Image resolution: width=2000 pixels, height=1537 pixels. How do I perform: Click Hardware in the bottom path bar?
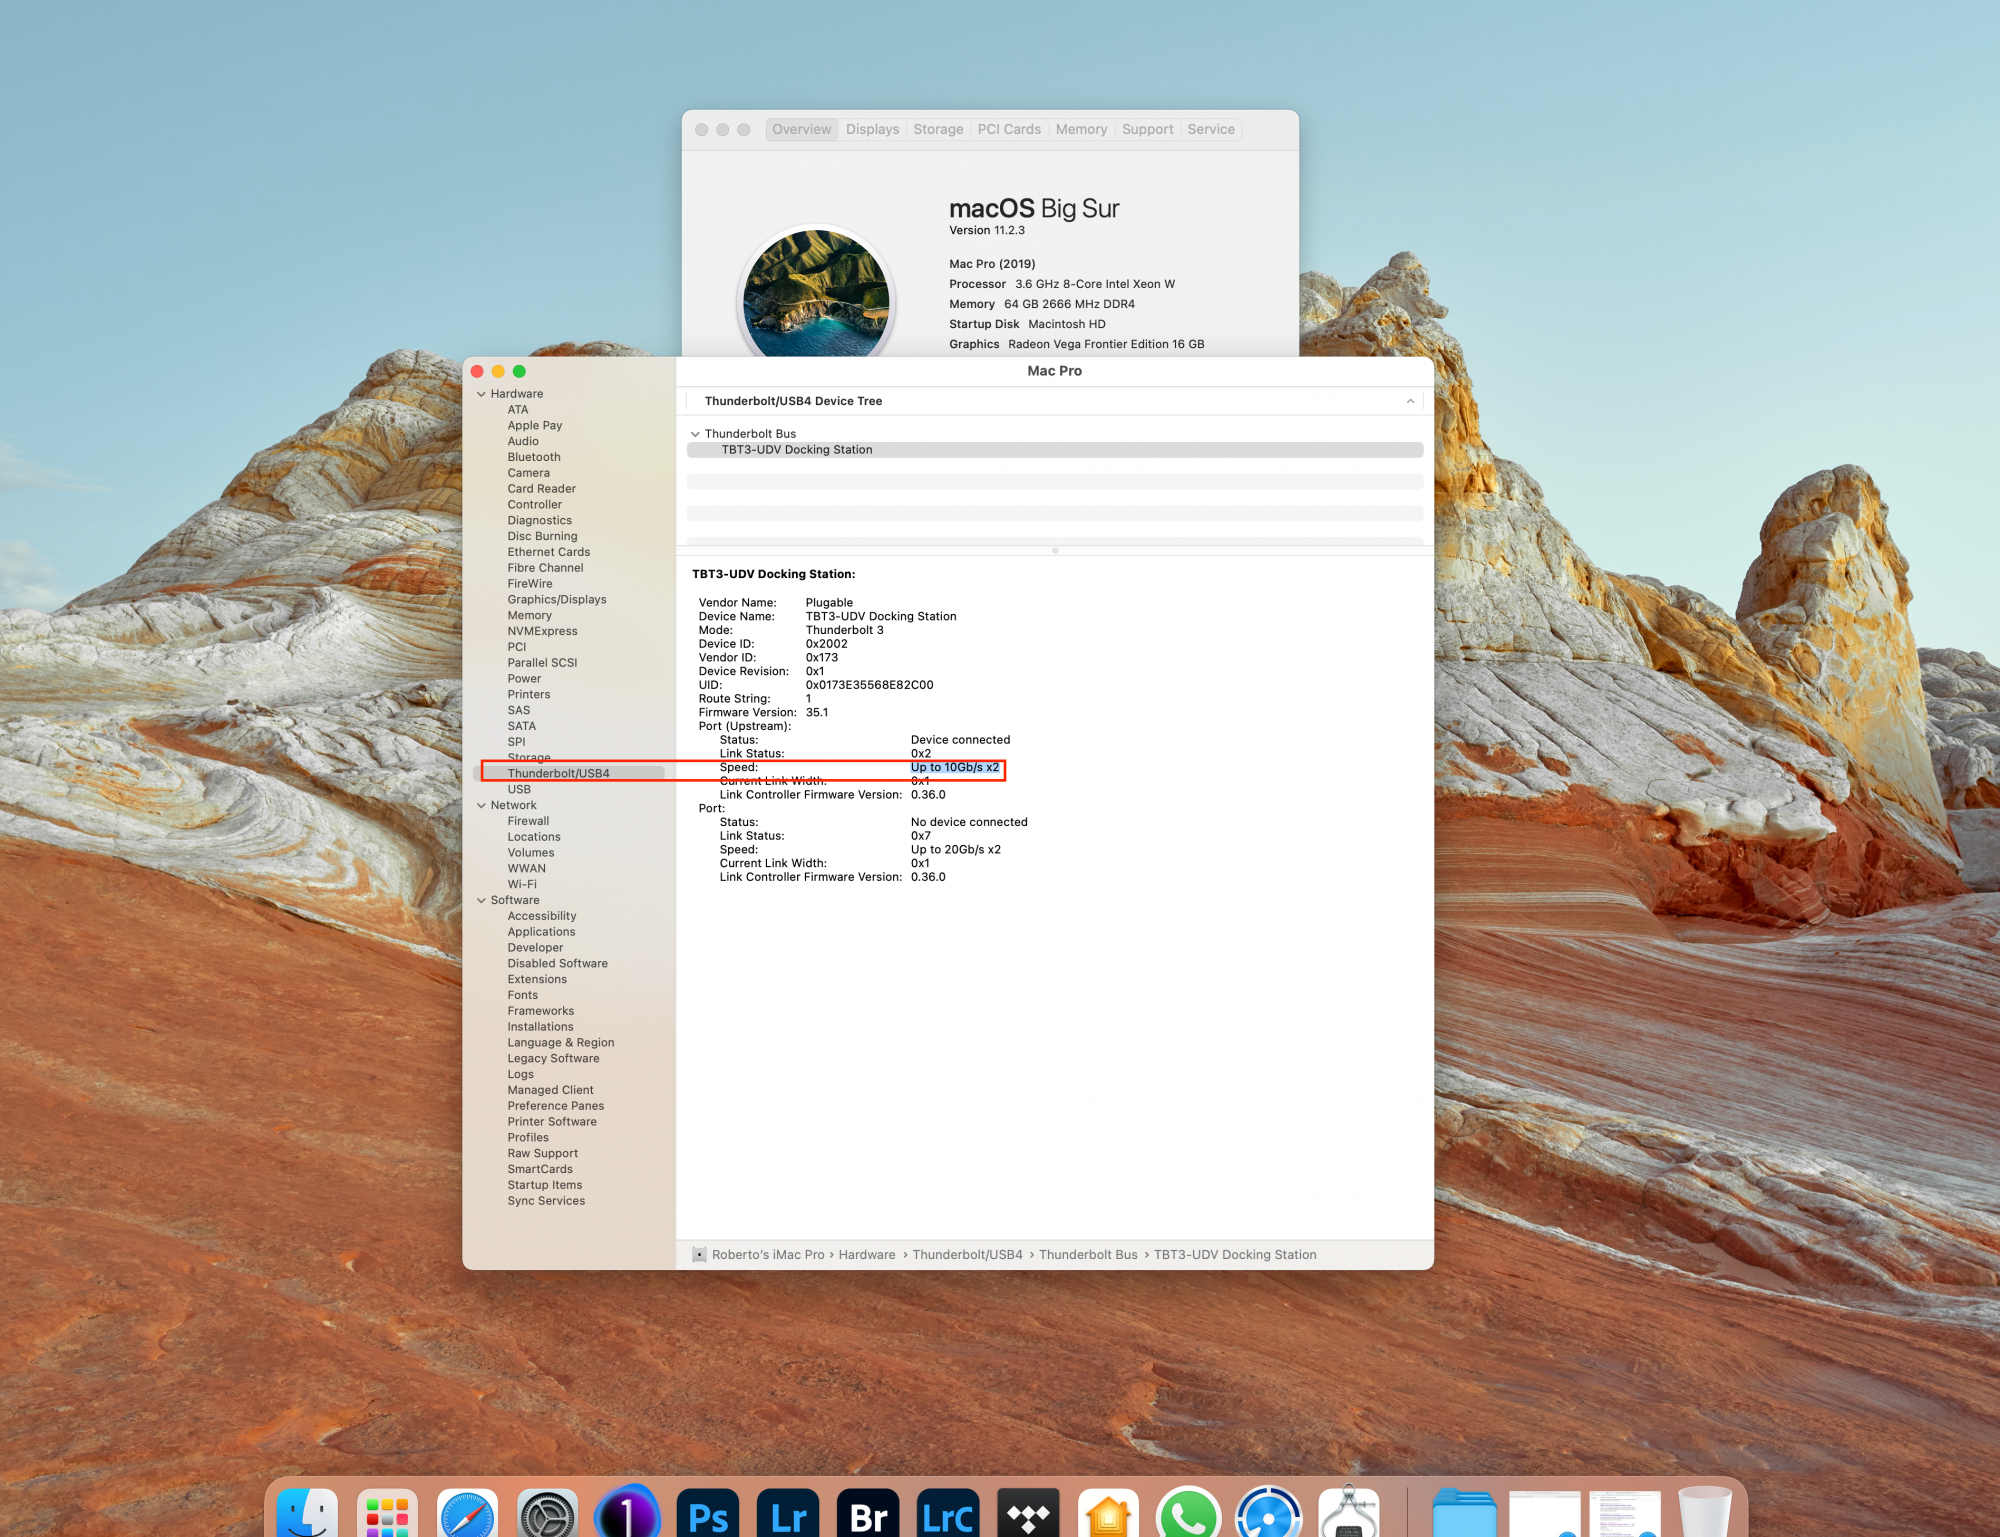coord(867,1255)
